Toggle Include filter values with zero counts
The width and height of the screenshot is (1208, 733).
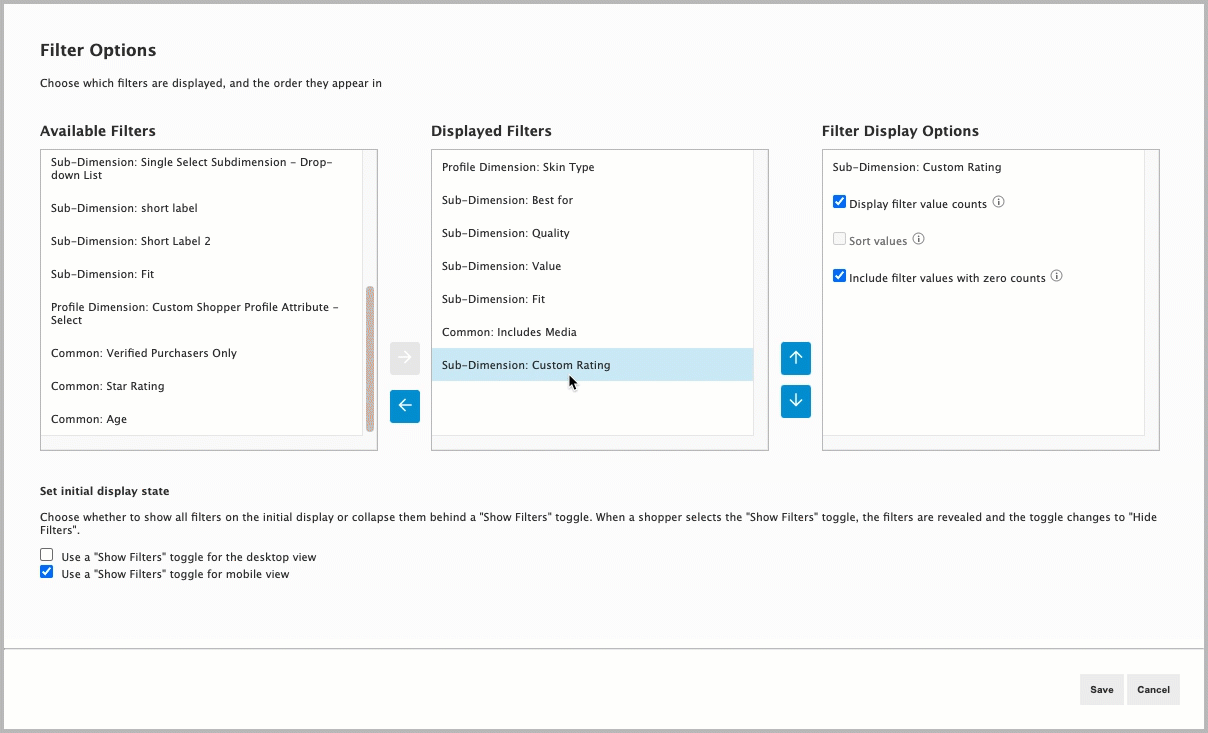(840, 277)
